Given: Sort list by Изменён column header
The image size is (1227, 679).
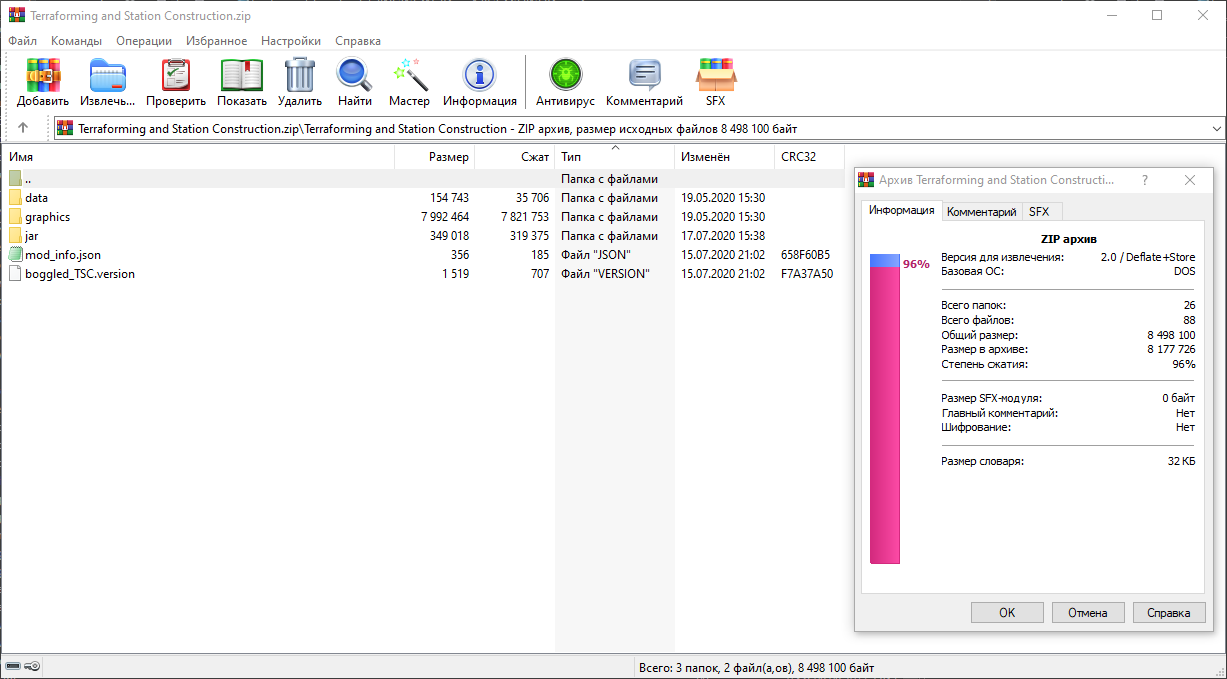Looking at the screenshot, I should coord(725,157).
